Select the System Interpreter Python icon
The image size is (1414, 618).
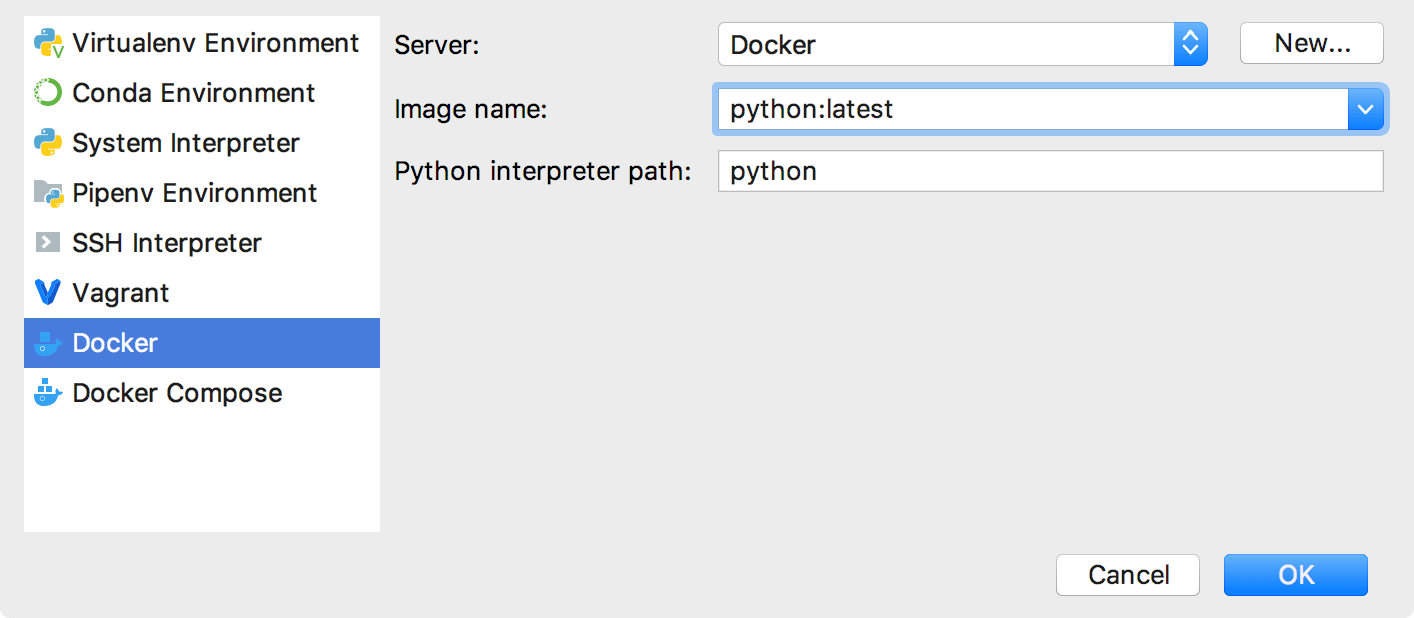[x=48, y=142]
